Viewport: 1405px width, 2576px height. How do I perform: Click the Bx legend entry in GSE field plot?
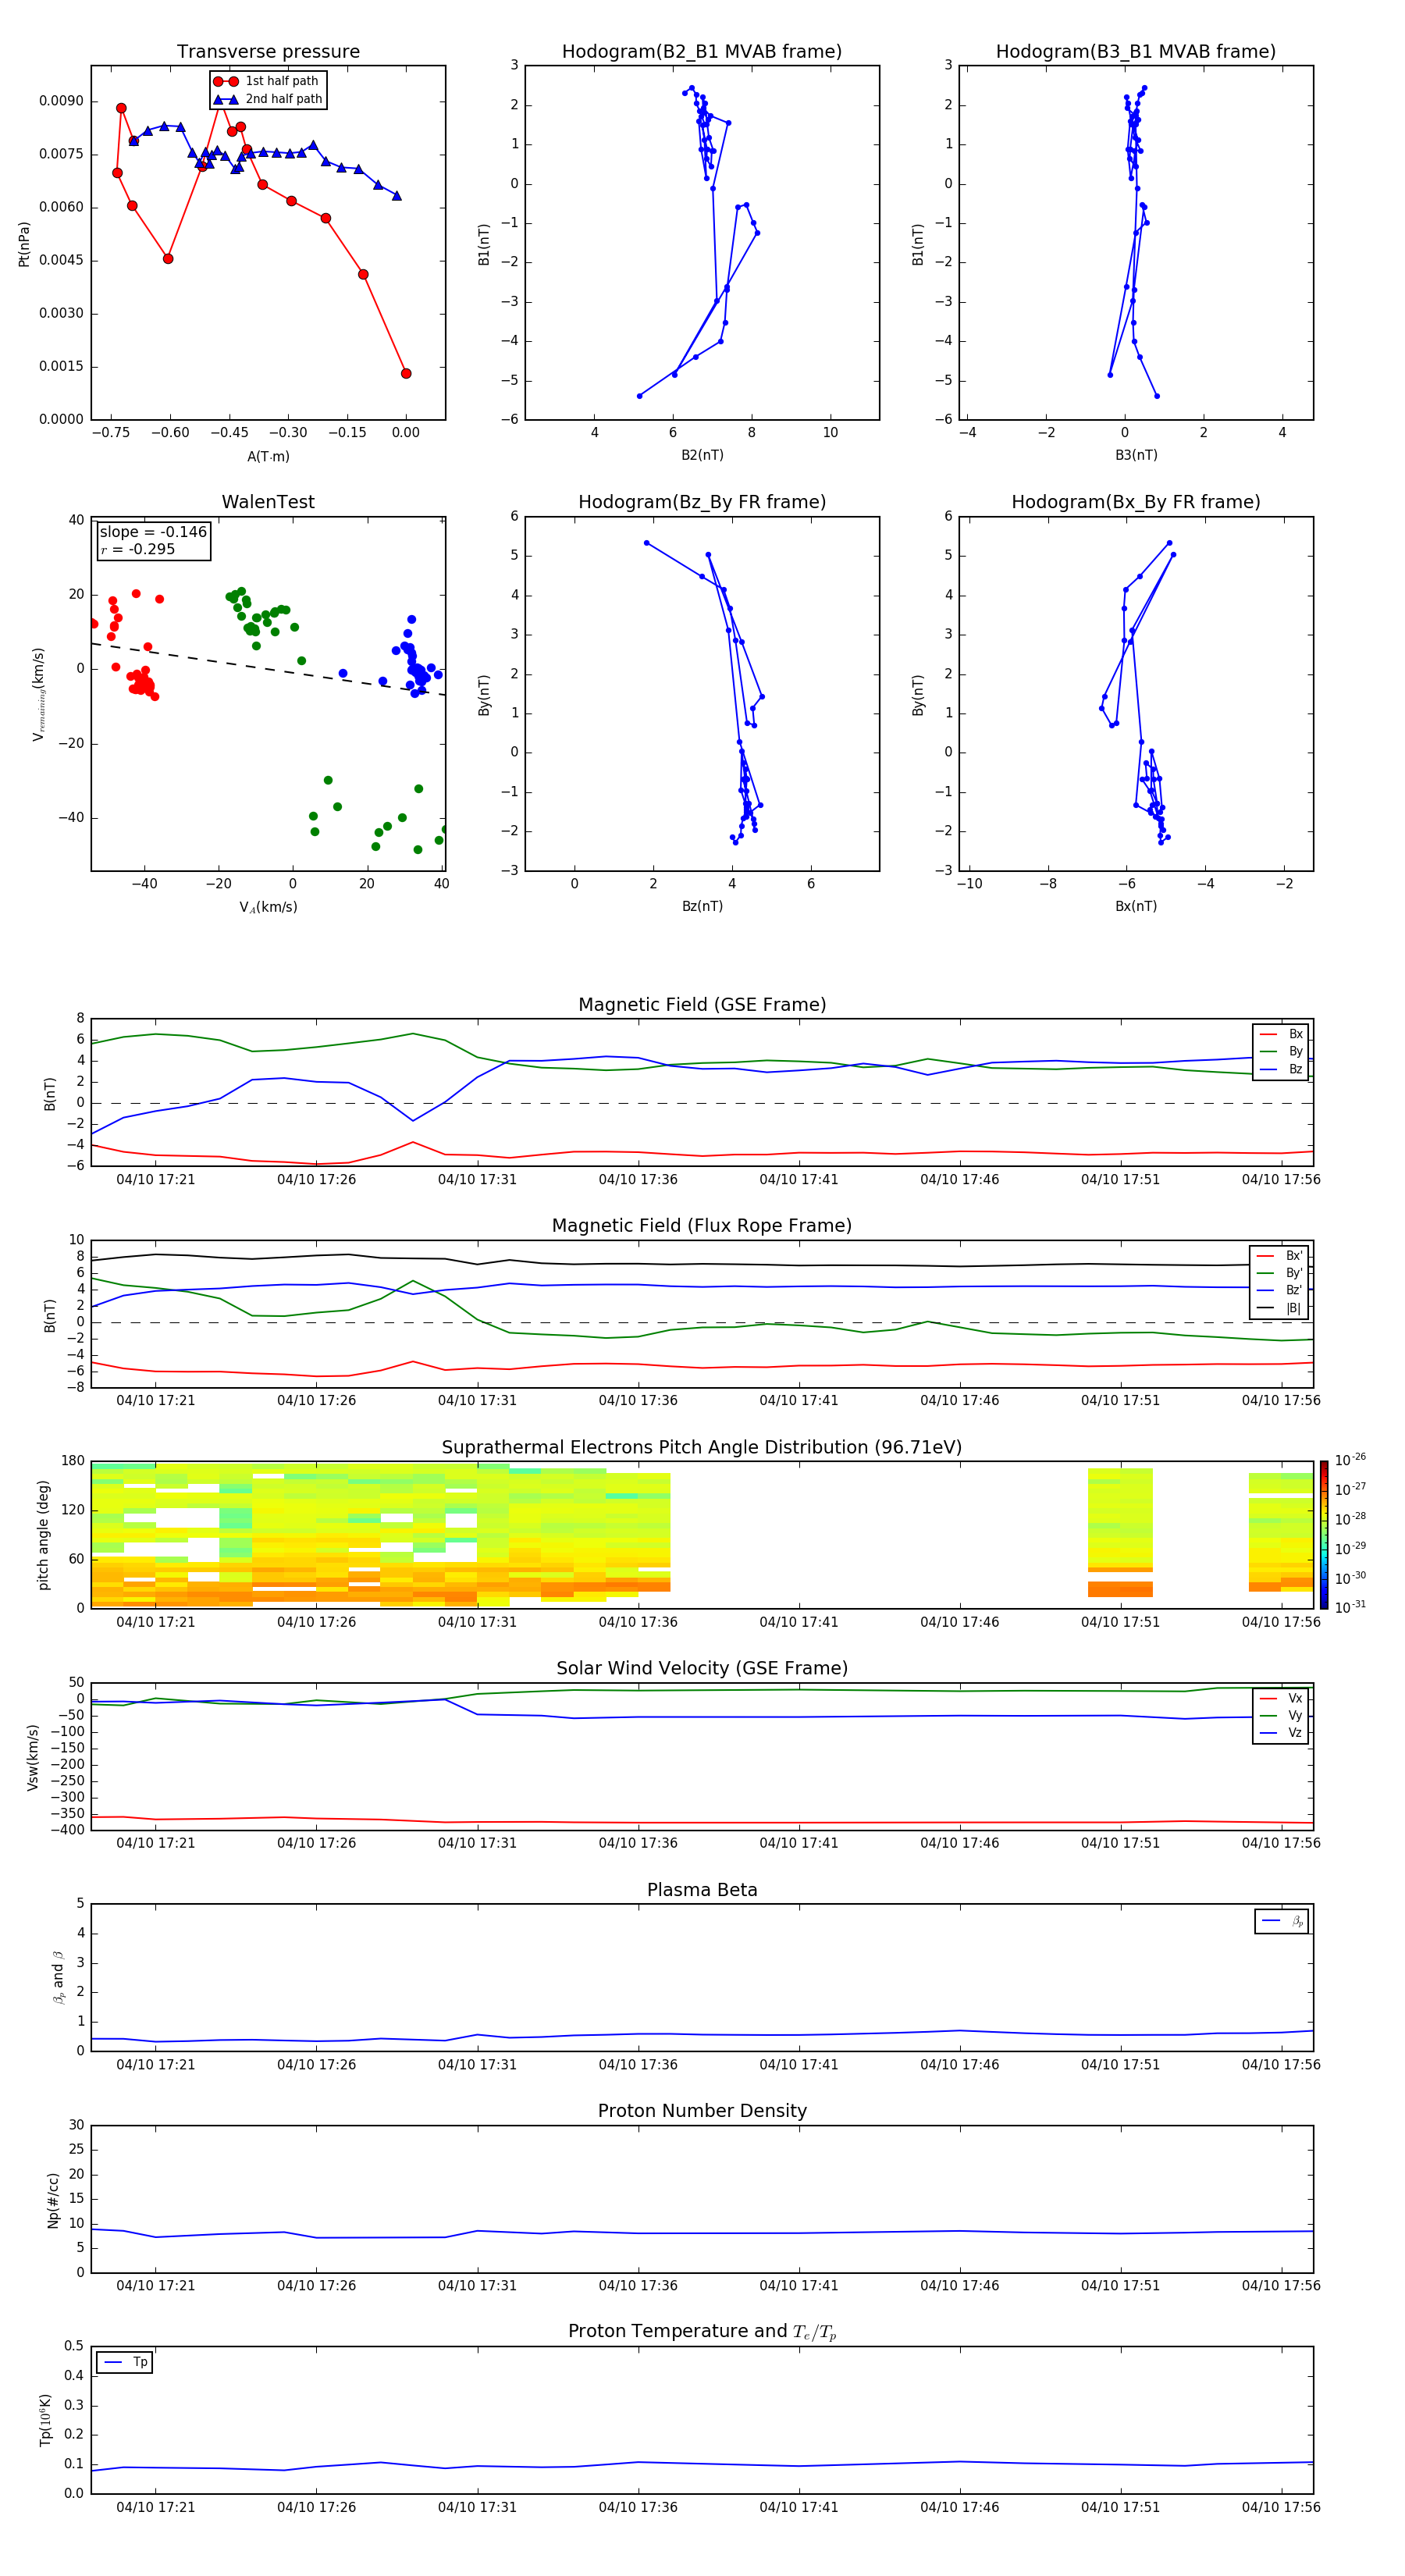[x=1281, y=1034]
